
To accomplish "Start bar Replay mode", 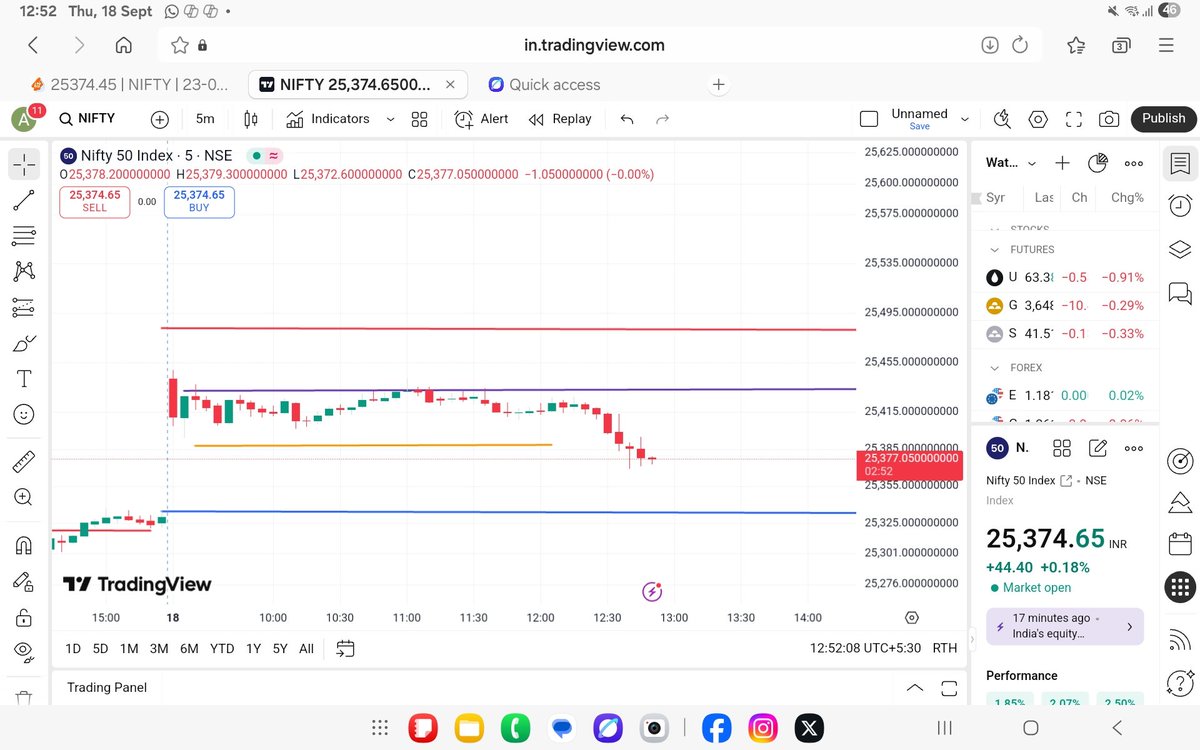I will tap(560, 119).
